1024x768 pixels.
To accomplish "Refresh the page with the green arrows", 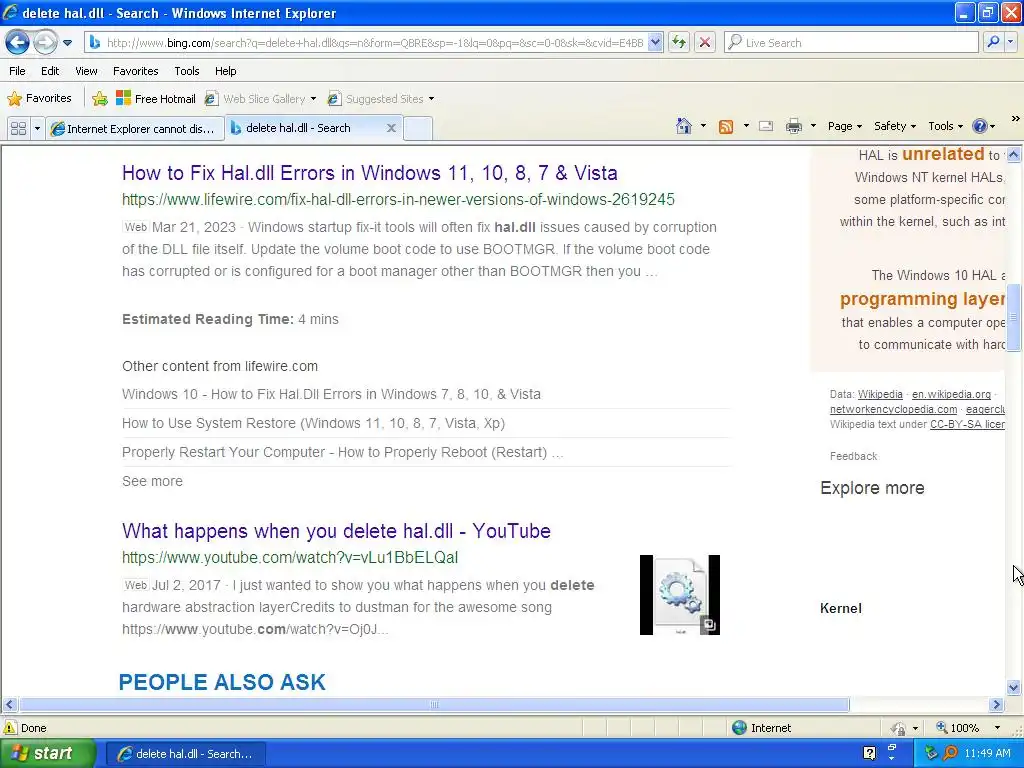I will click(x=679, y=43).
